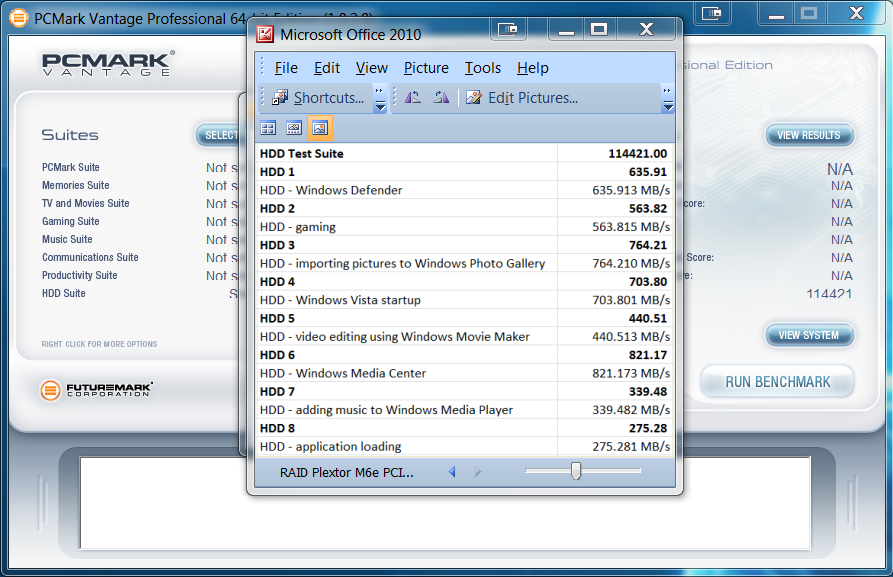Screen dimensions: 893x577
Task: Go to the next picture
Action: click(477, 472)
